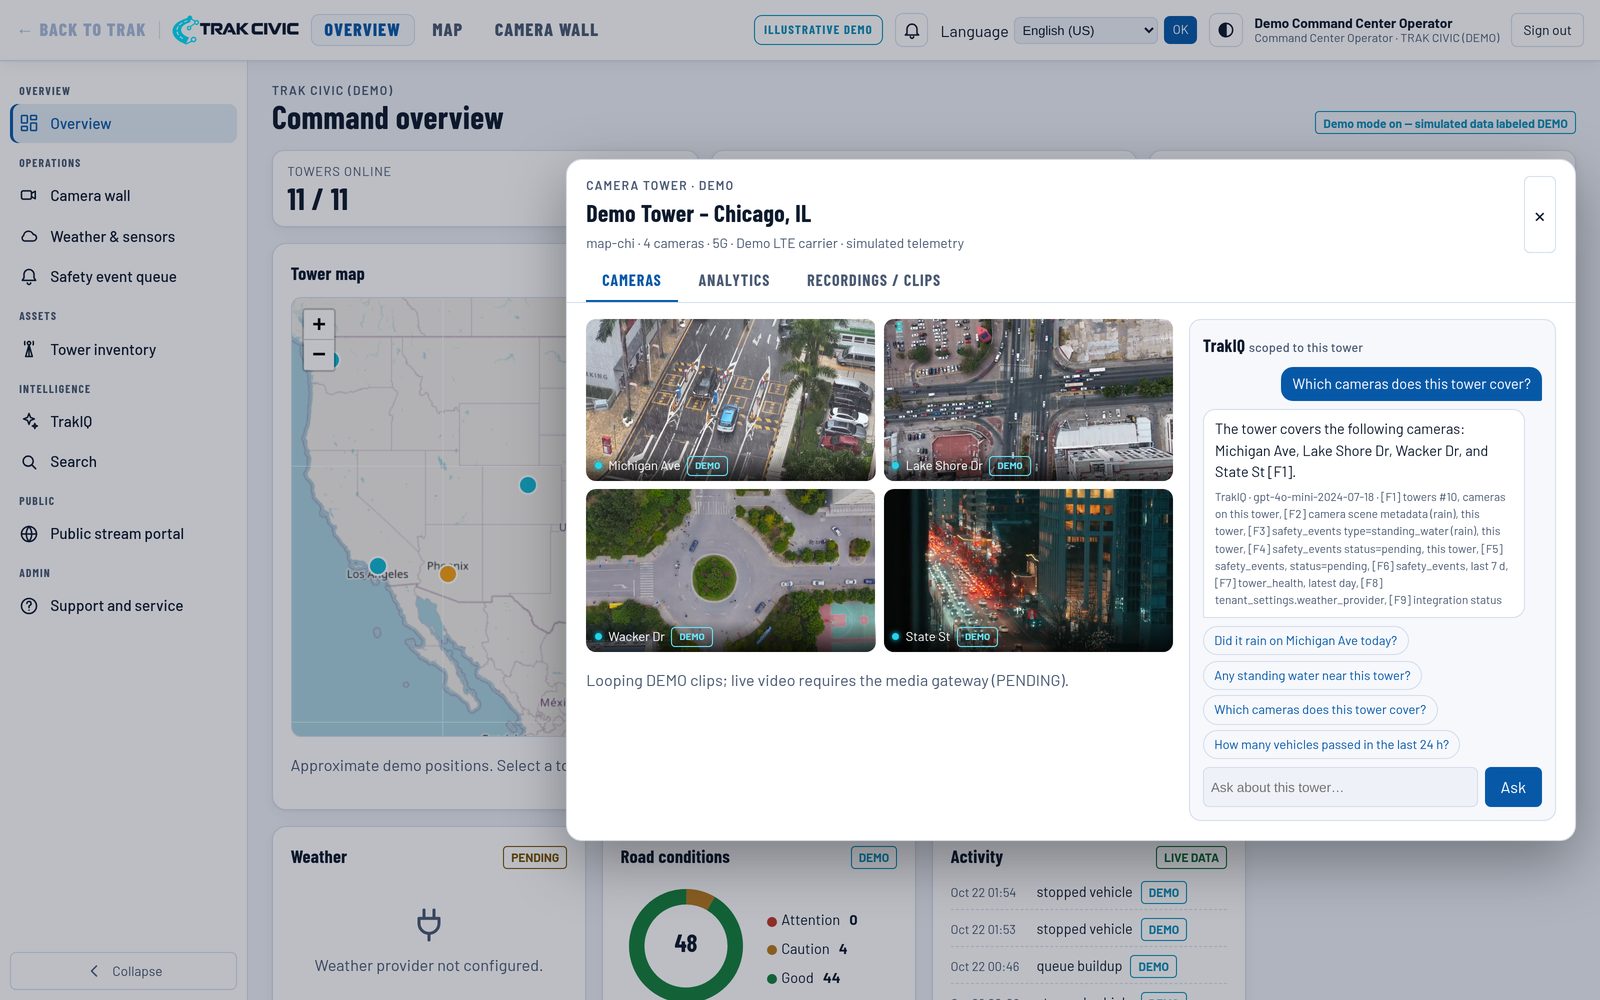The width and height of the screenshot is (1600, 1000).
Task: Ask 'How many vehicles passed in the last 24 h?'
Action: [1331, 745]
